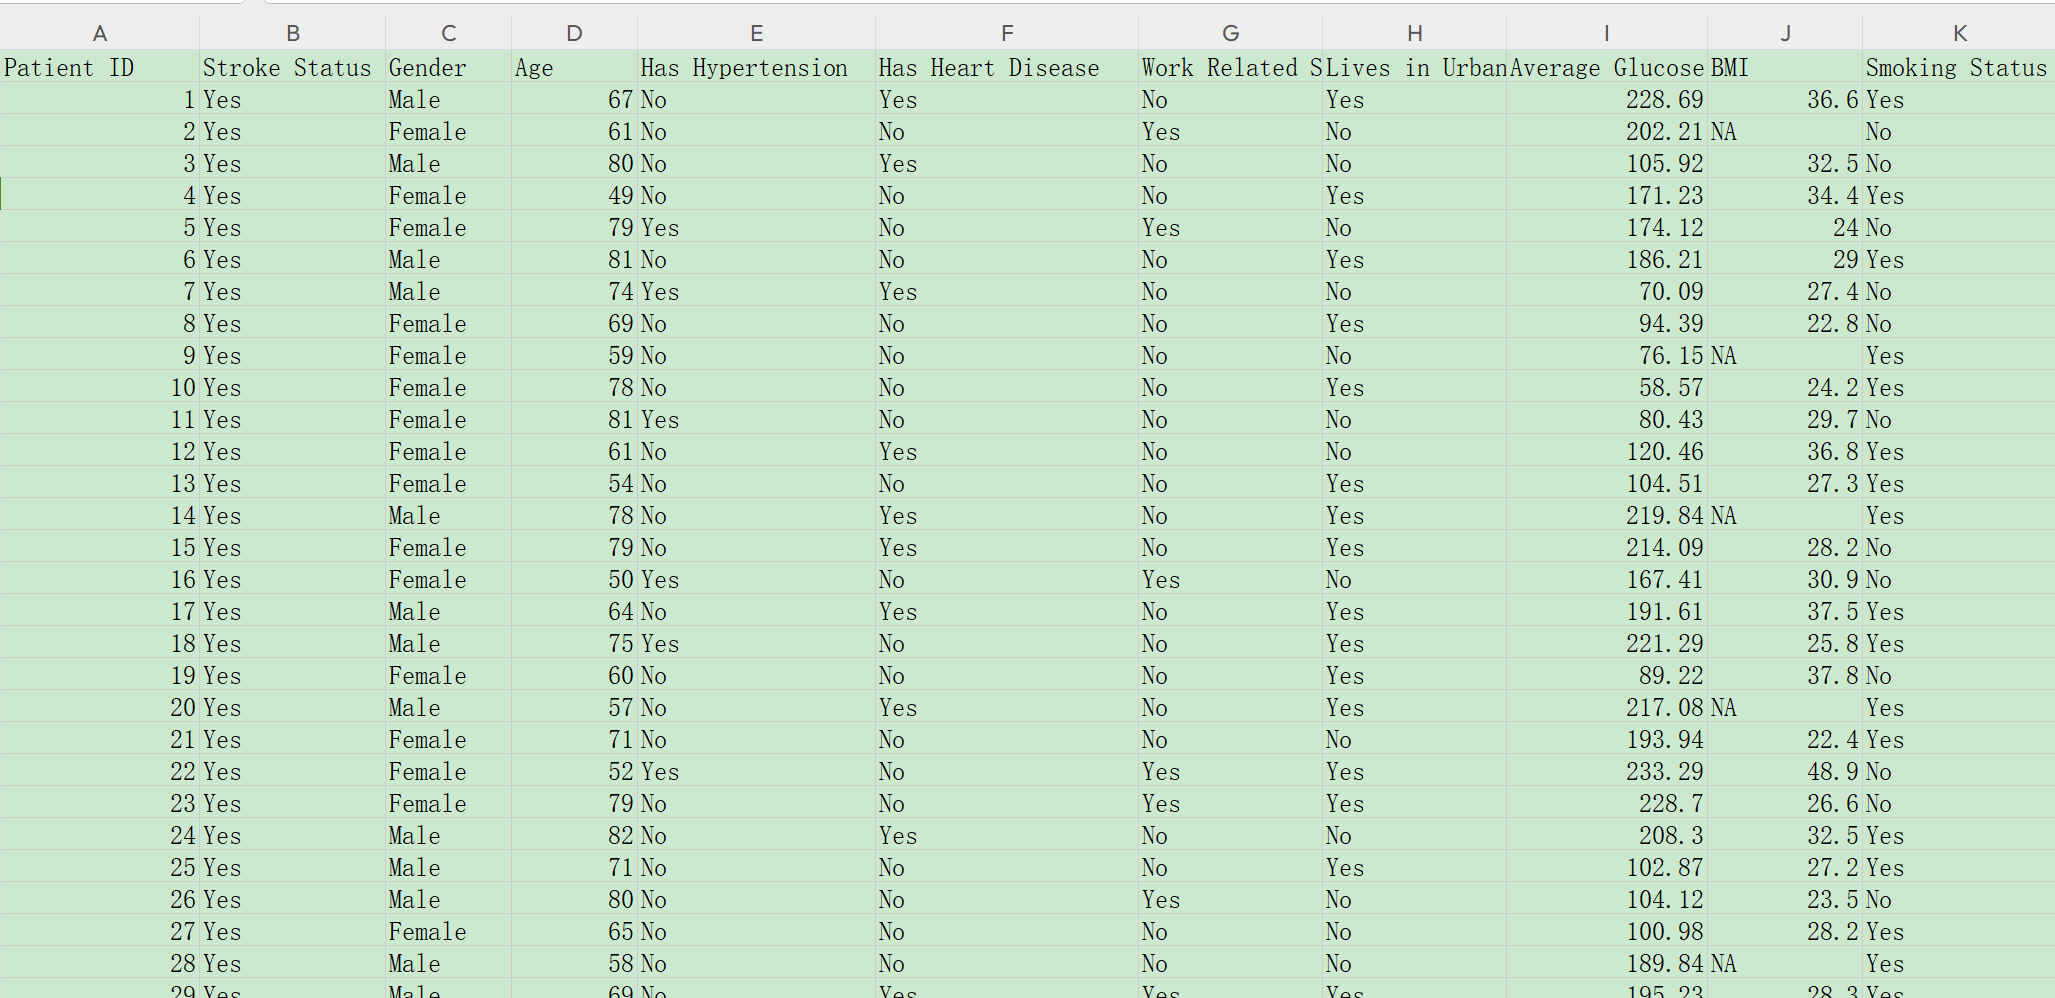
Task: Select column F header
Action: coord(1007,33)
